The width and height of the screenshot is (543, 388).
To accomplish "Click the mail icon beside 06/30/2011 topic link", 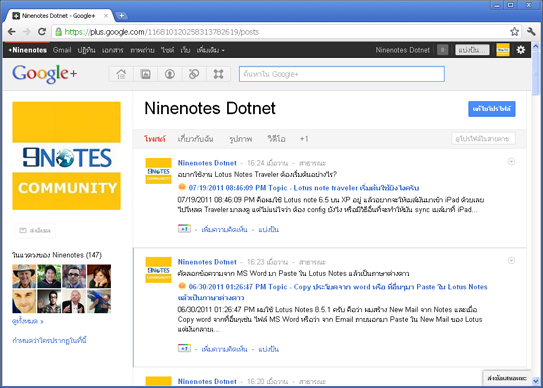I will (182, 286).
